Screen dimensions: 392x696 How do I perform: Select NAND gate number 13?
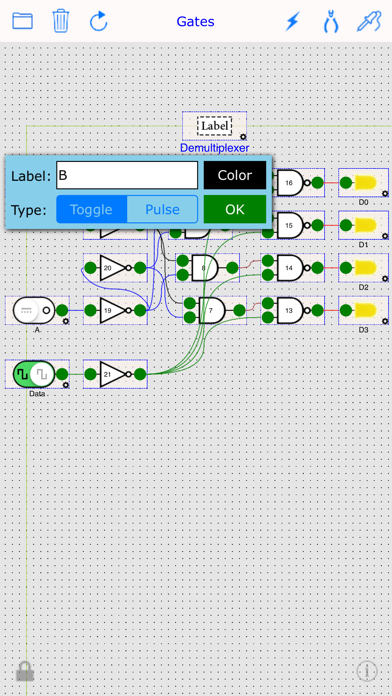point(291,310)
